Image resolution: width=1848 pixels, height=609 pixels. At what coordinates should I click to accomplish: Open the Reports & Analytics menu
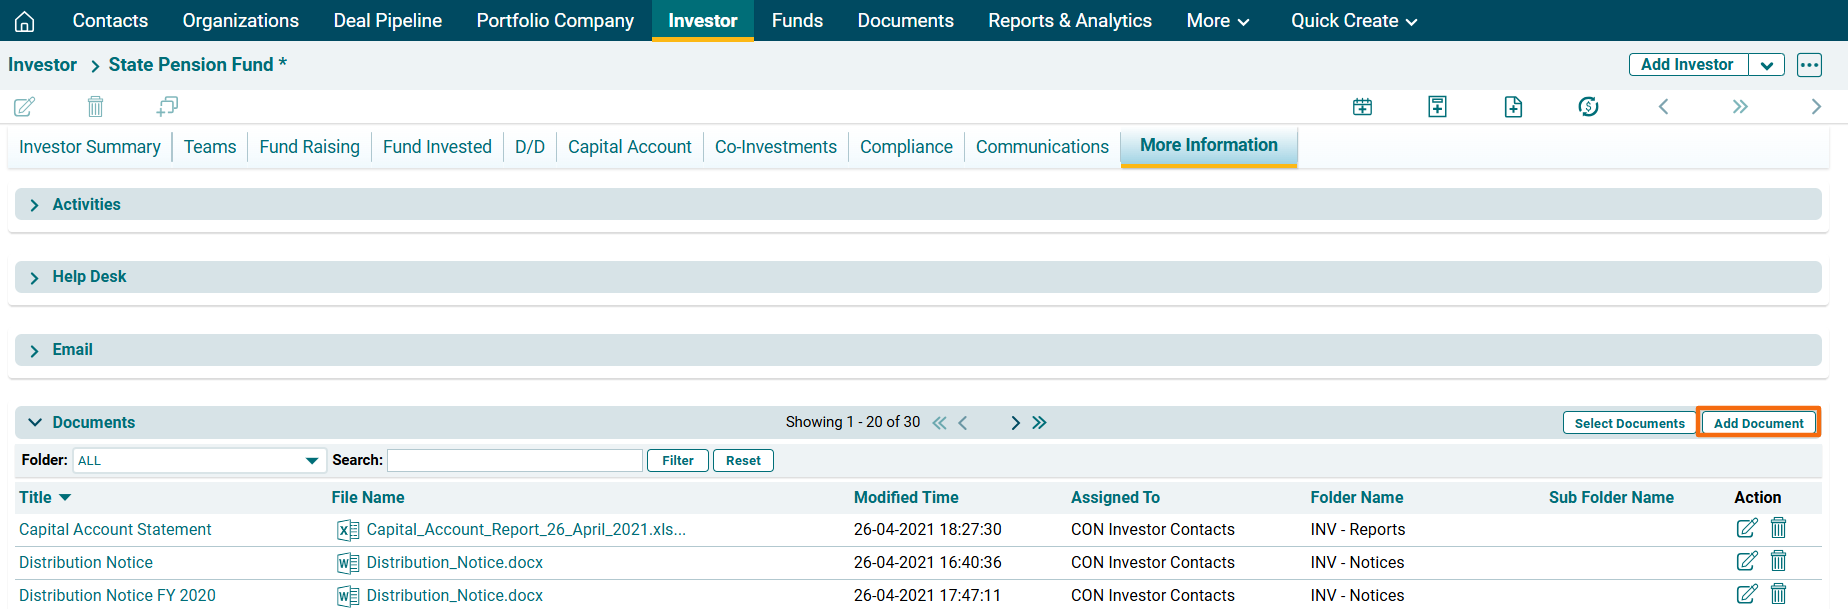(1069, 21)
